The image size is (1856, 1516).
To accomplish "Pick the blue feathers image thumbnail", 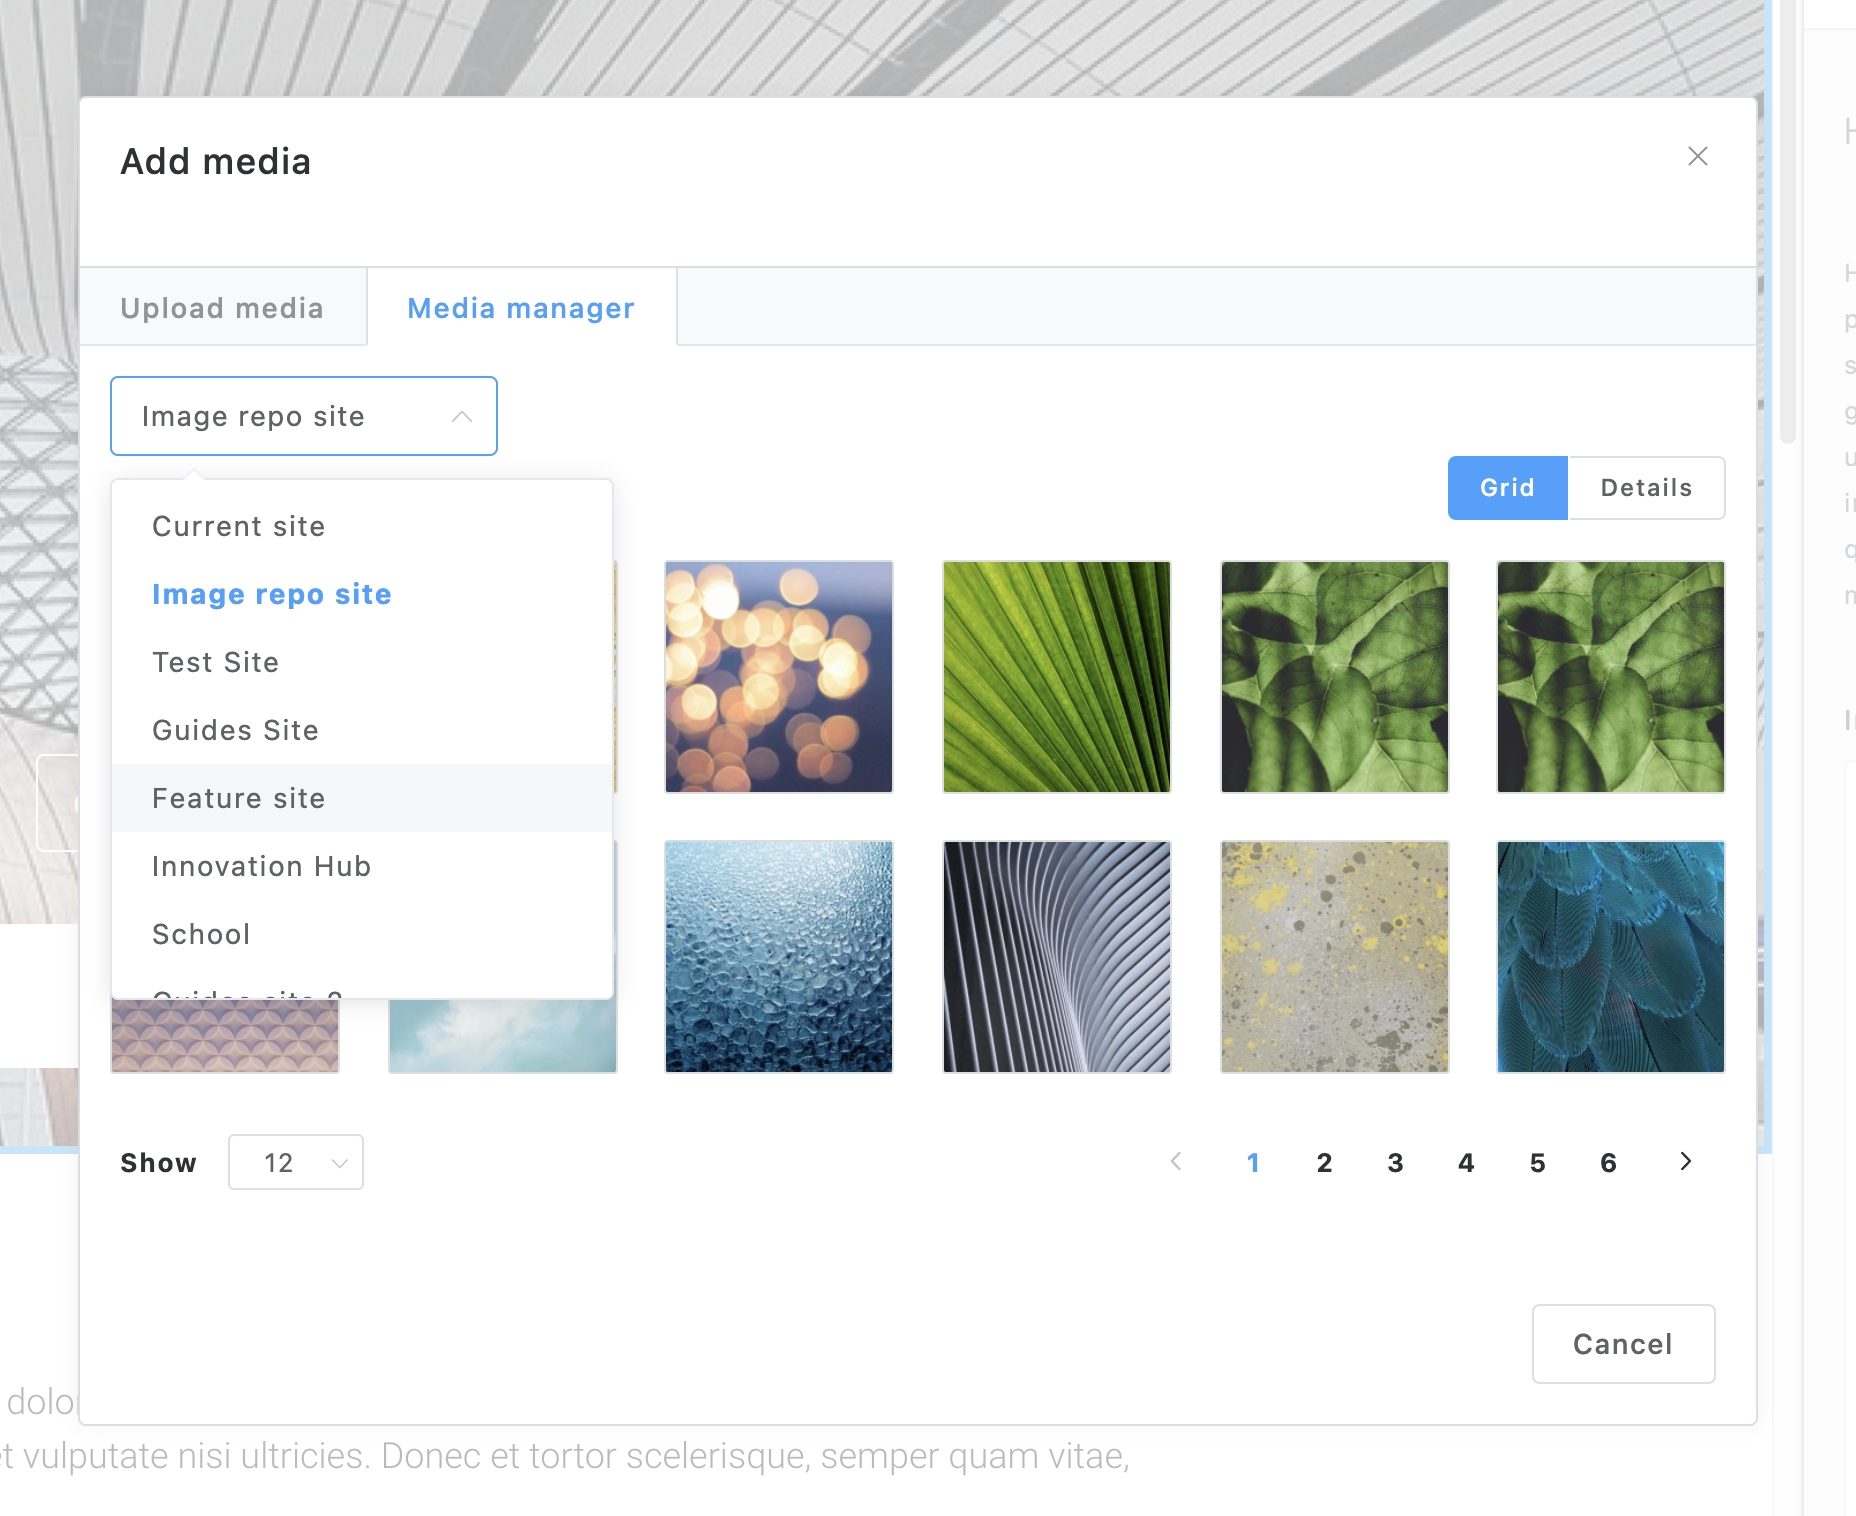I will 1610,957.
